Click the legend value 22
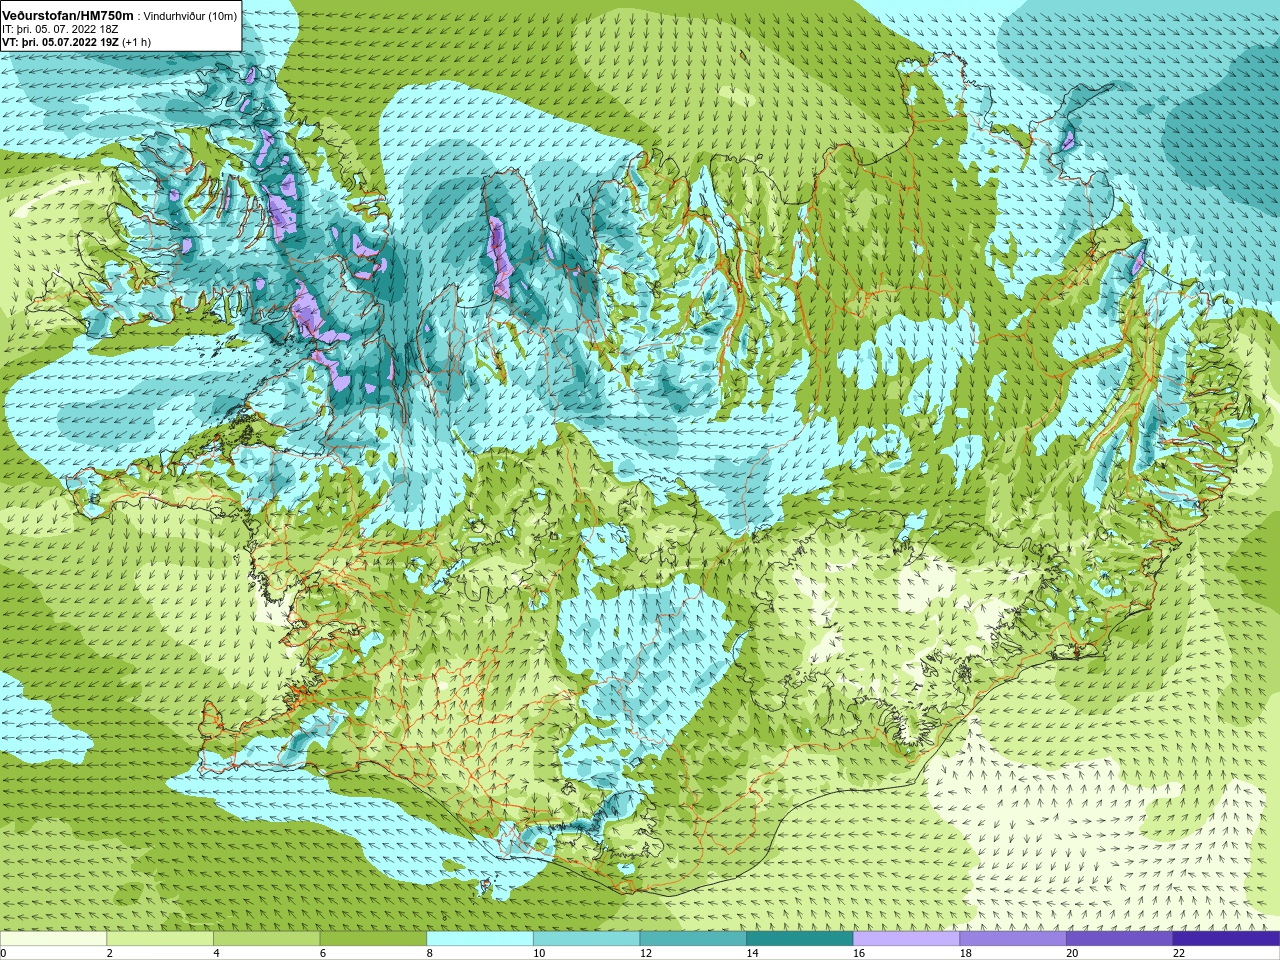The height and width of the screenshot is (960, 1280). [1179, 953]
